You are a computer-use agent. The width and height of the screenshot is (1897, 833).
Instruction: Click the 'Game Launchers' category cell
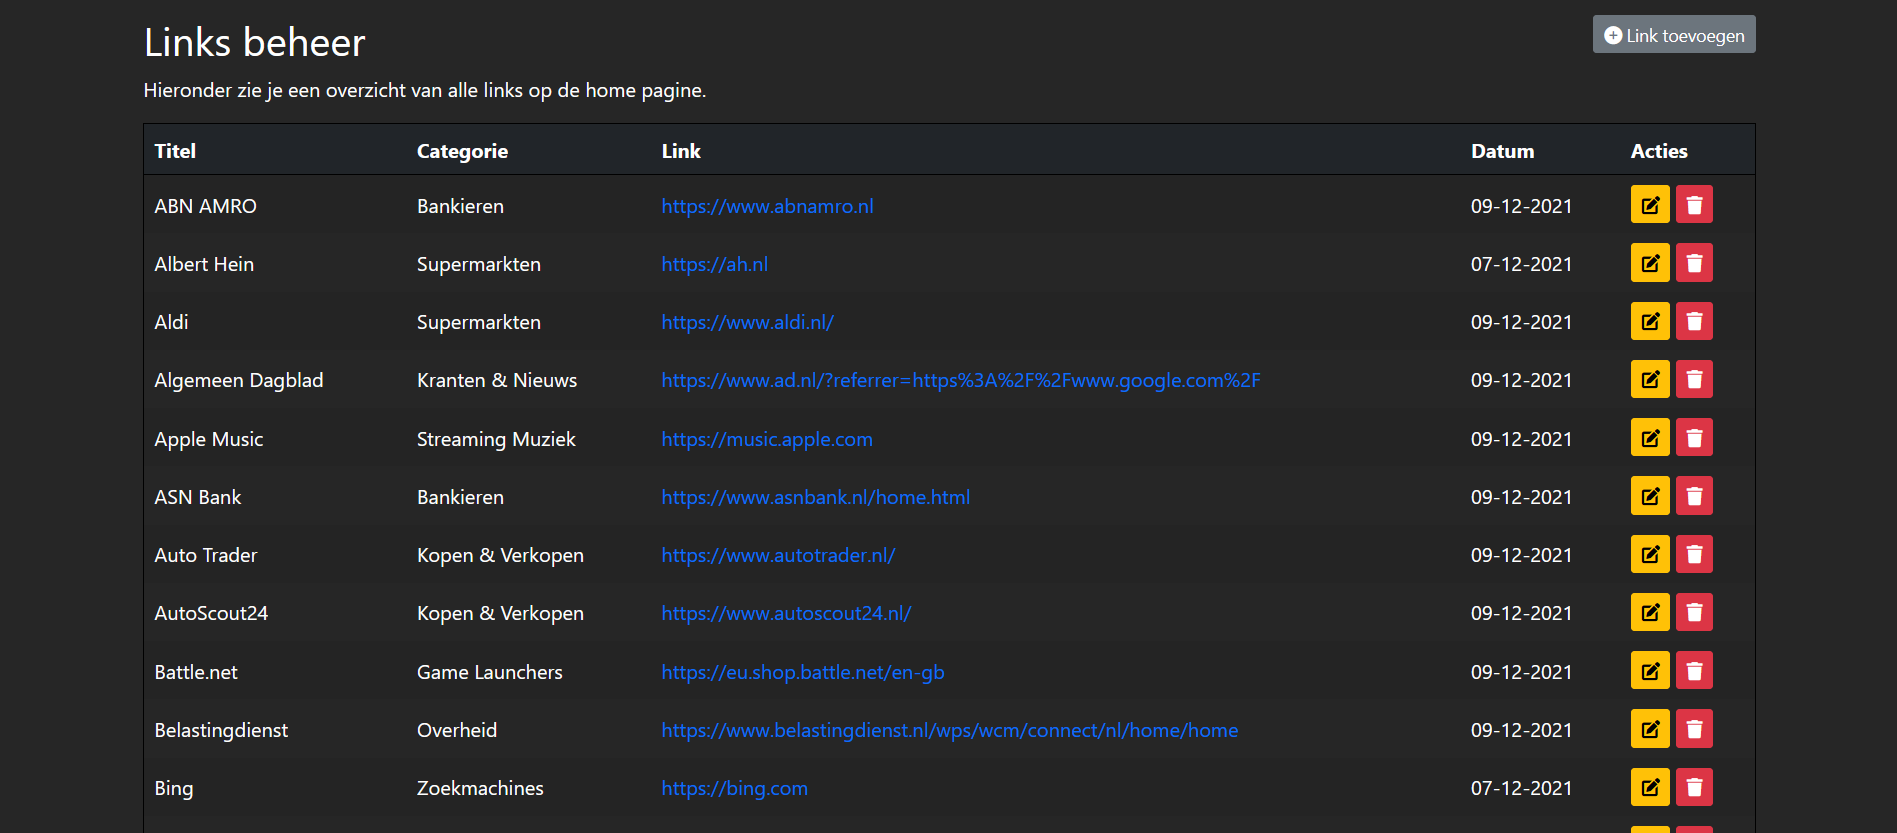pyautogui.click(x=490, y=672)
